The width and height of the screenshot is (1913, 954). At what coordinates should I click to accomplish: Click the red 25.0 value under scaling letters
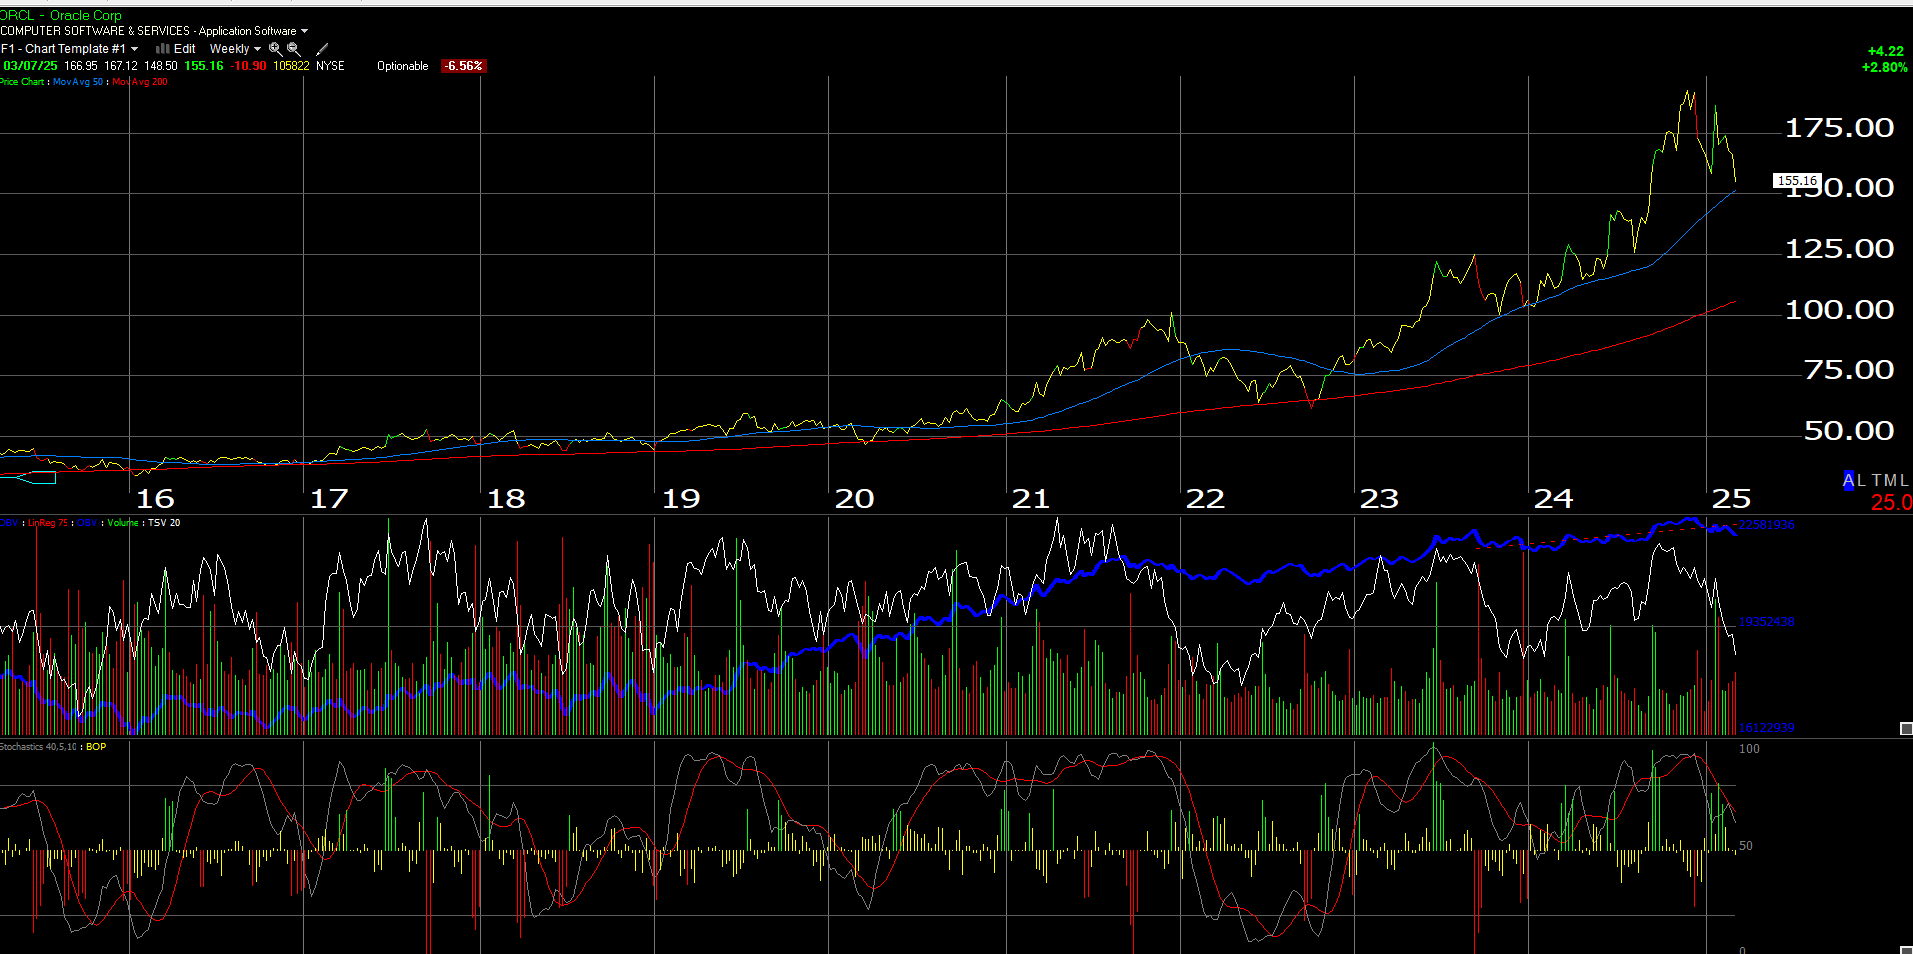click(1891, 502)
